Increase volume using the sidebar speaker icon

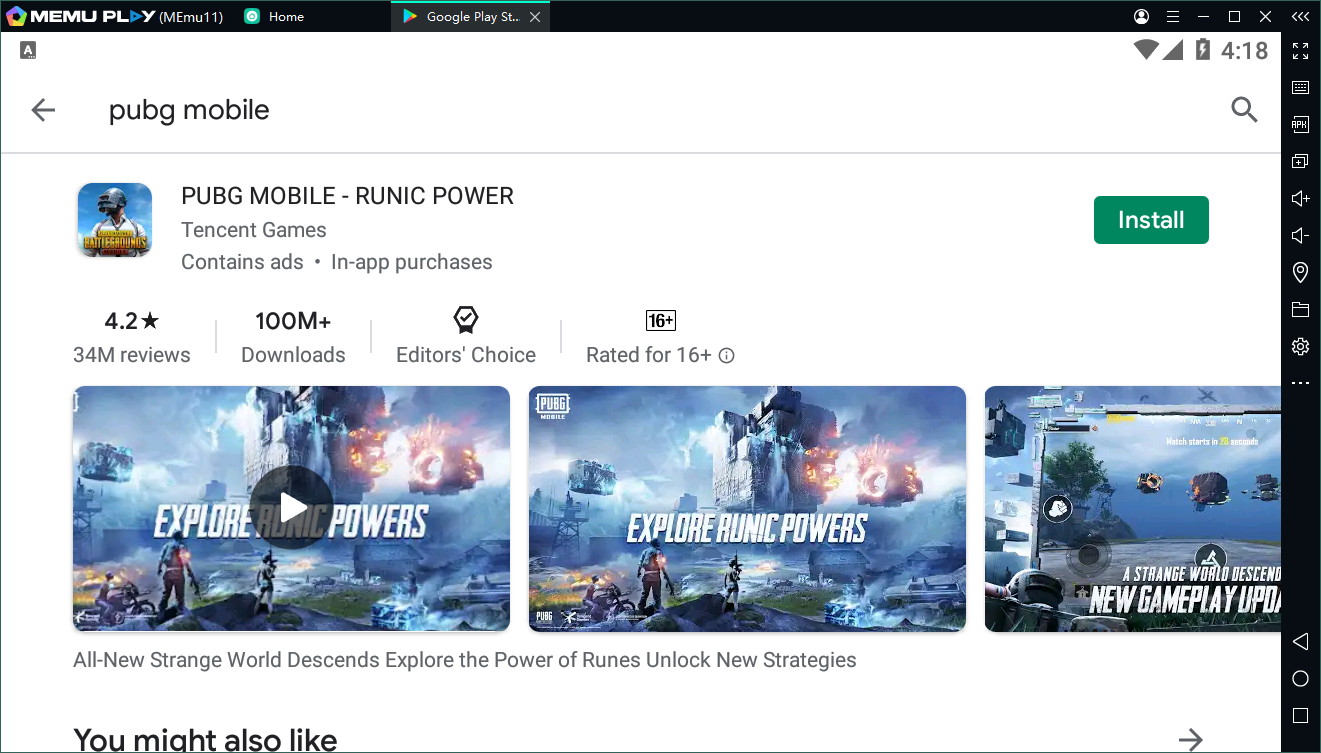pos(1300,198)
